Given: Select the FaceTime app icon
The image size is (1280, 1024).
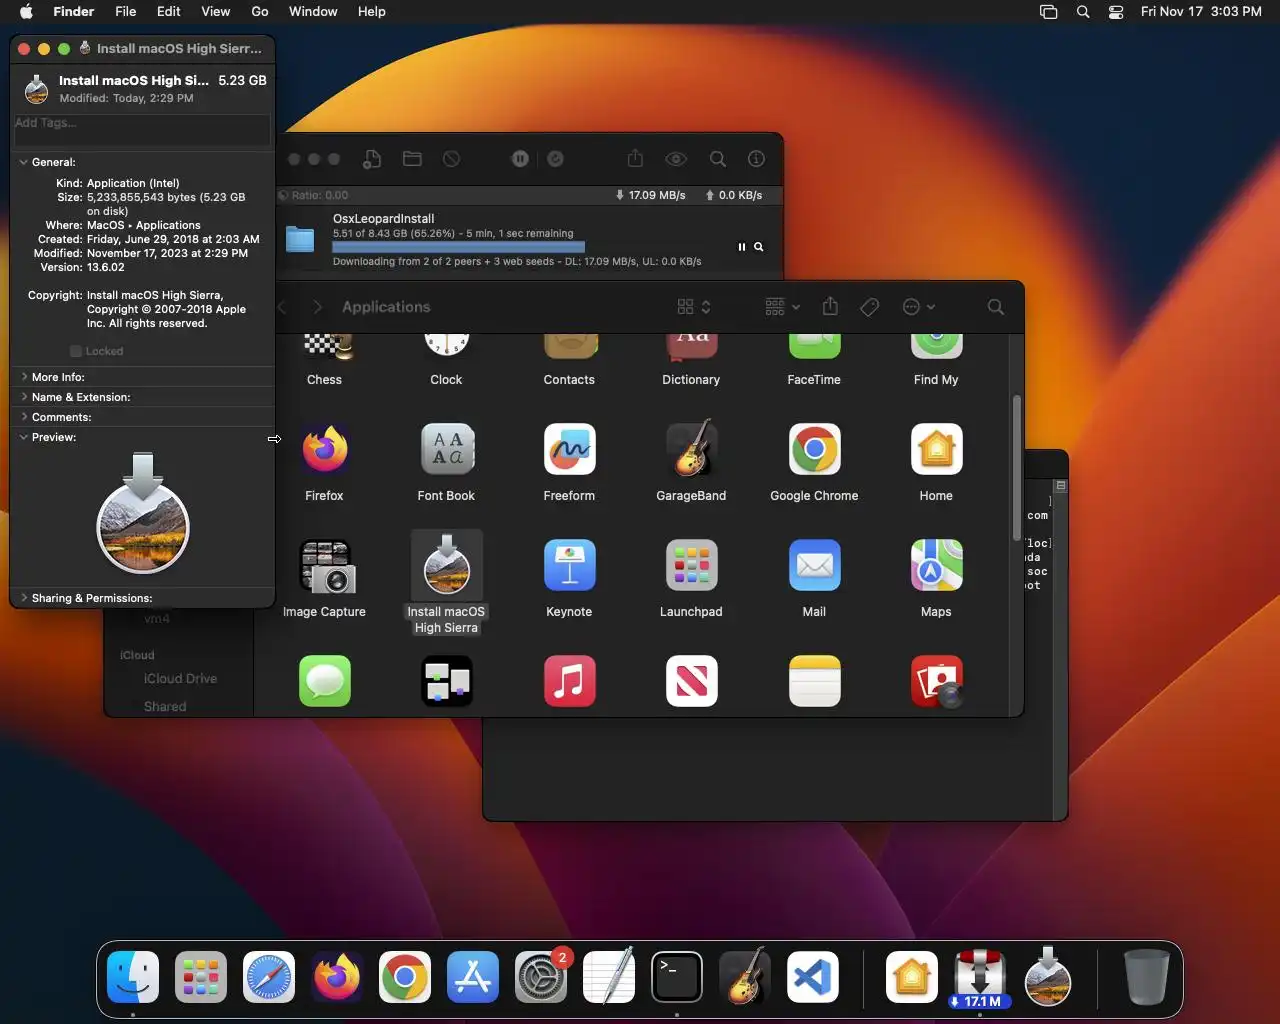Looking at the screenshot, I should 815,346.
